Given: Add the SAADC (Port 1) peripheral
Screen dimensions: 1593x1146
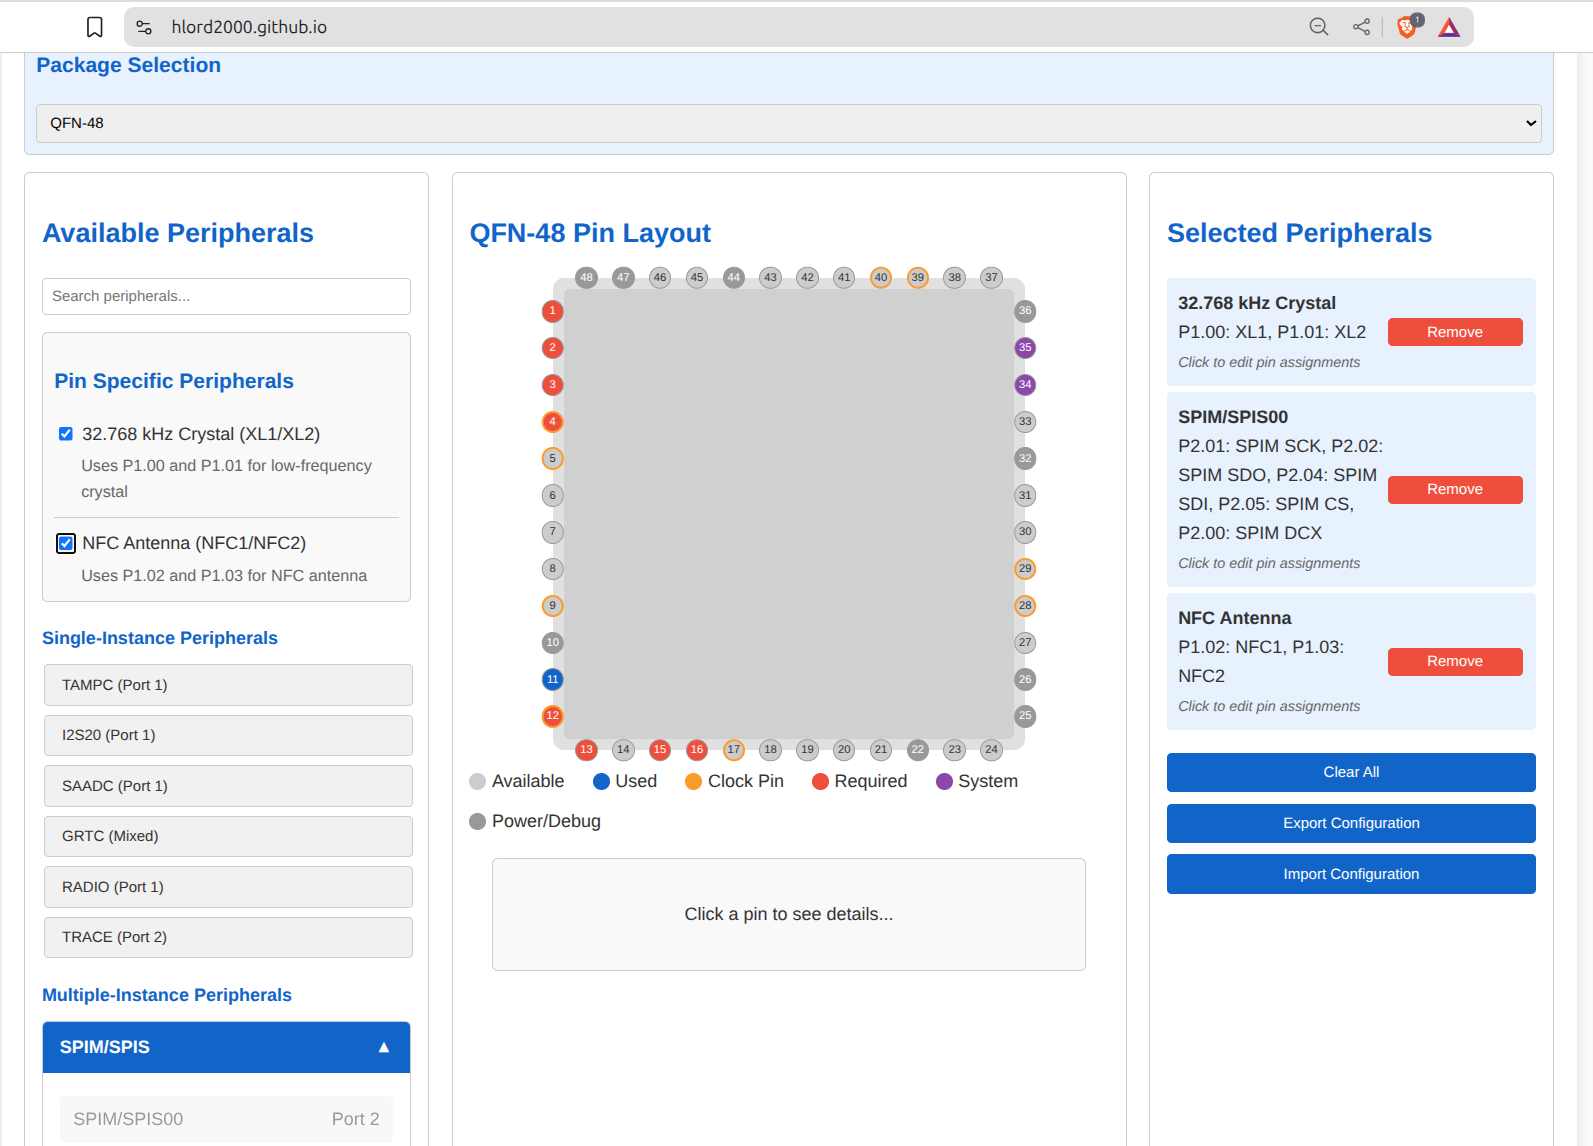Looking at the screenshot, I should (x=228, y=786).
